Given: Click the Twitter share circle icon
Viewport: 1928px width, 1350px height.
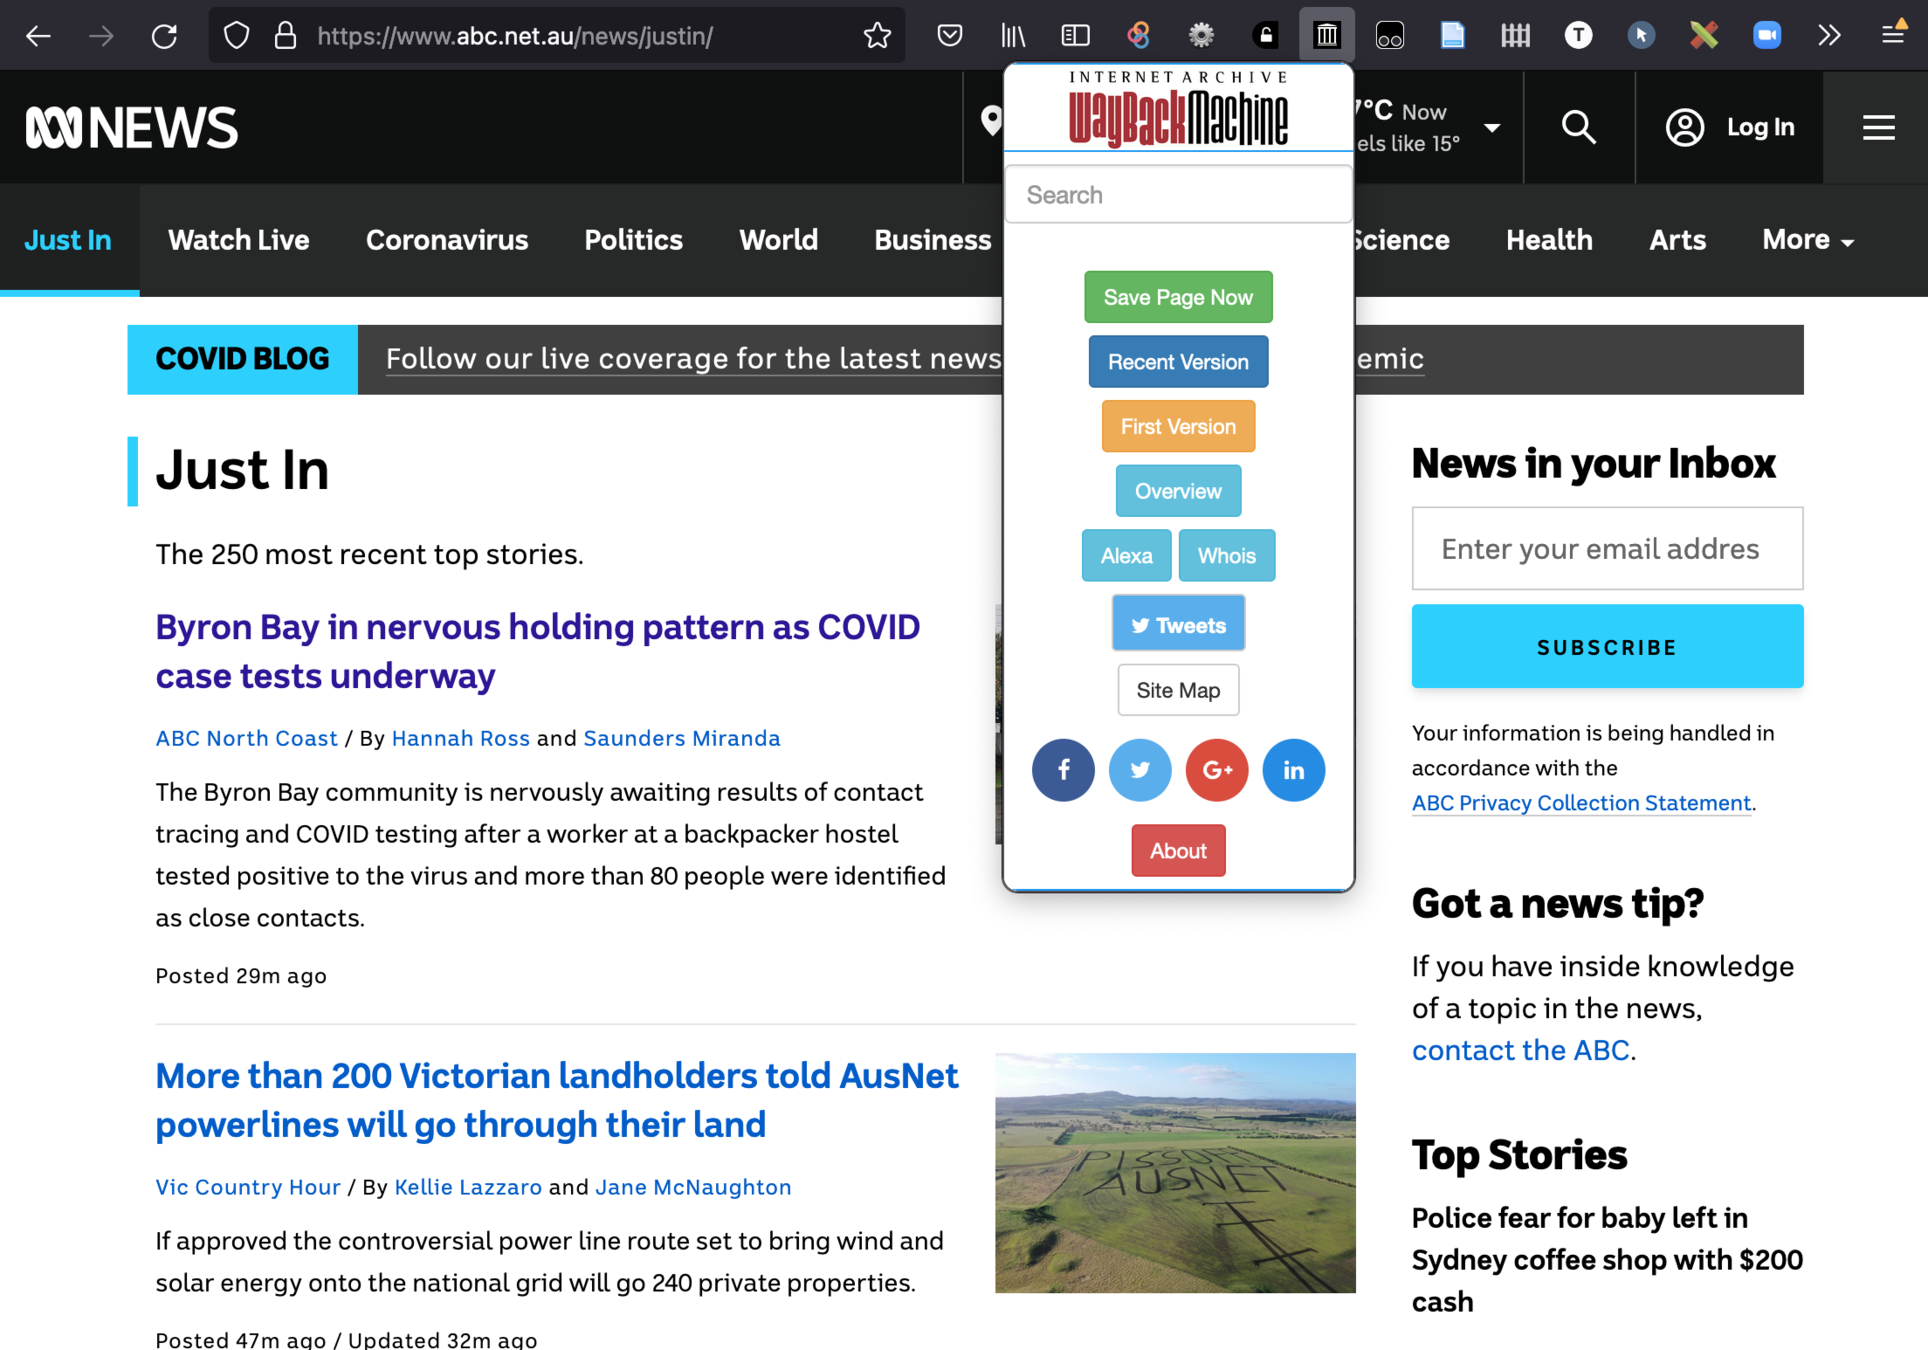Looking at the screenshot, I should click(1140, 770).
